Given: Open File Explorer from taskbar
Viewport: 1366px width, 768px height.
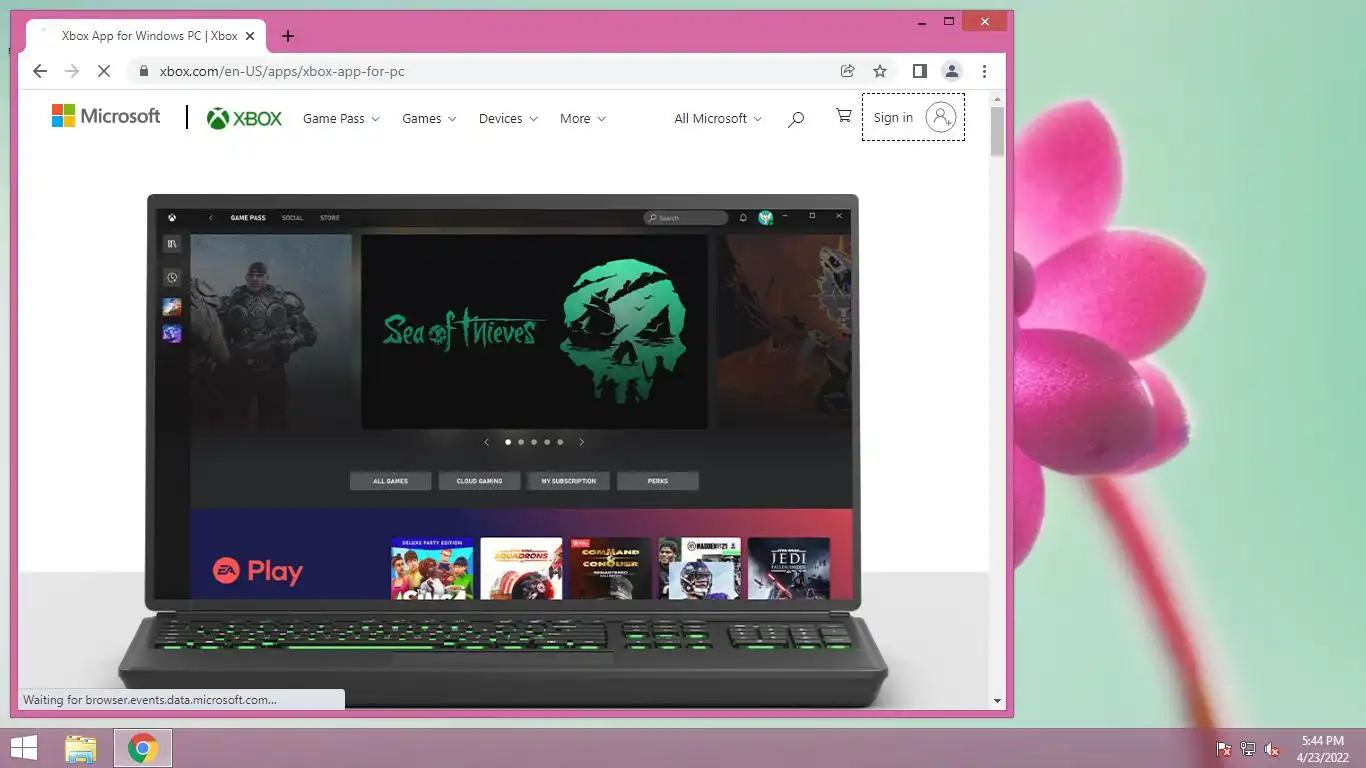Looking at the screenshot, I should coord(81,748).
